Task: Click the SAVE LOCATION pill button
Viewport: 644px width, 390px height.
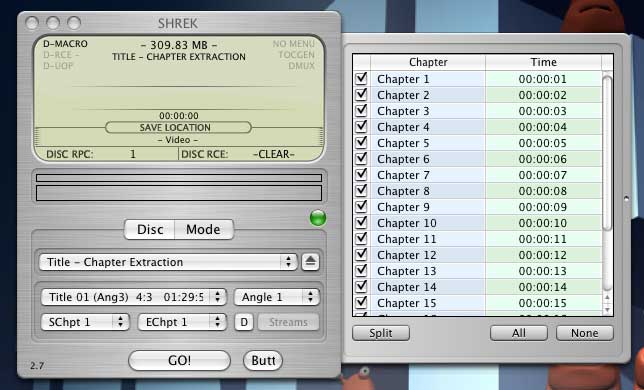Action: point(178,127)
